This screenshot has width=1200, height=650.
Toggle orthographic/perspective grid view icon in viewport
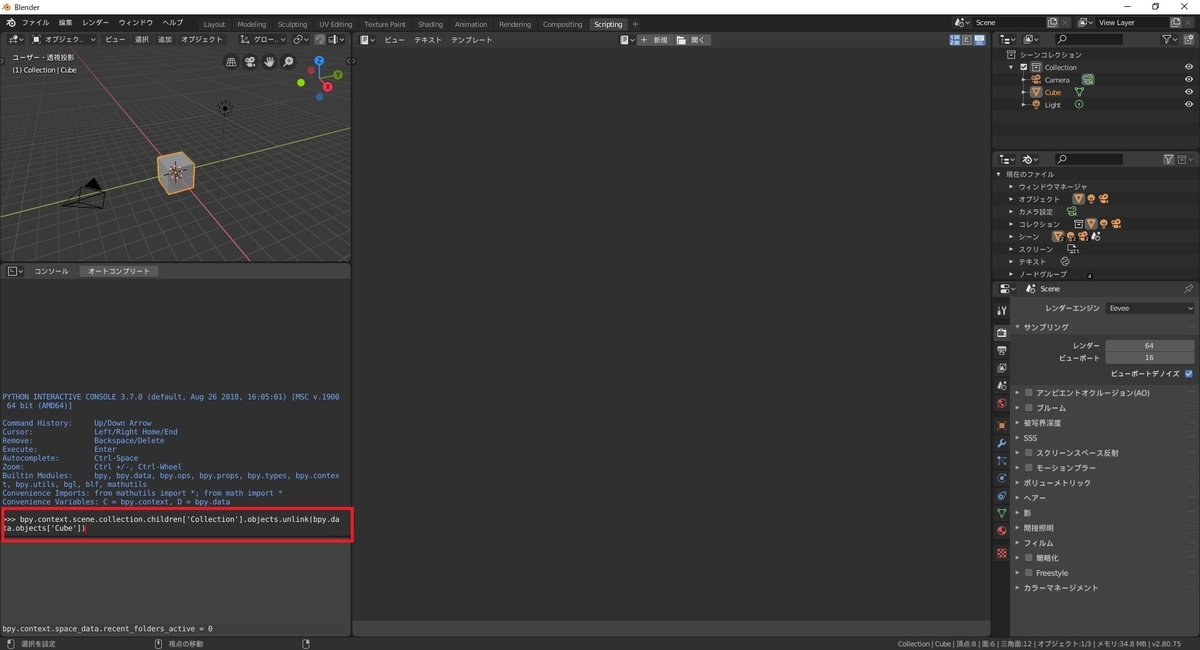(231, 62)
